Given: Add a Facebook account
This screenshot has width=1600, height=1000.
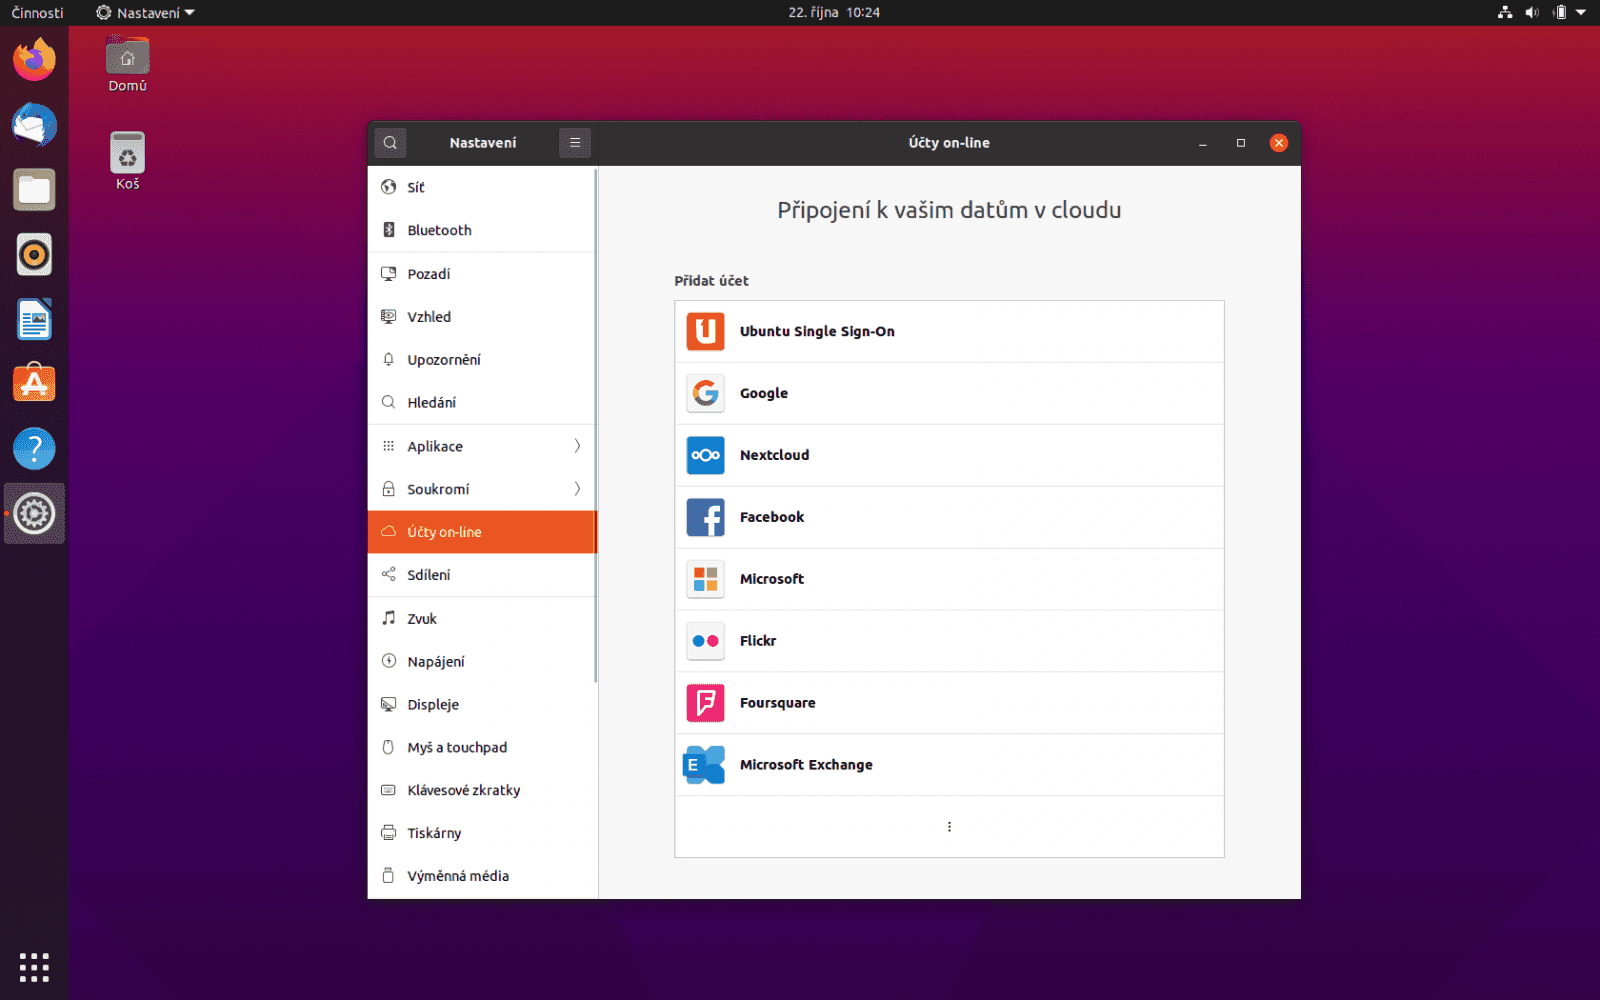Looking at the screenshot, I should click(948, 517).
